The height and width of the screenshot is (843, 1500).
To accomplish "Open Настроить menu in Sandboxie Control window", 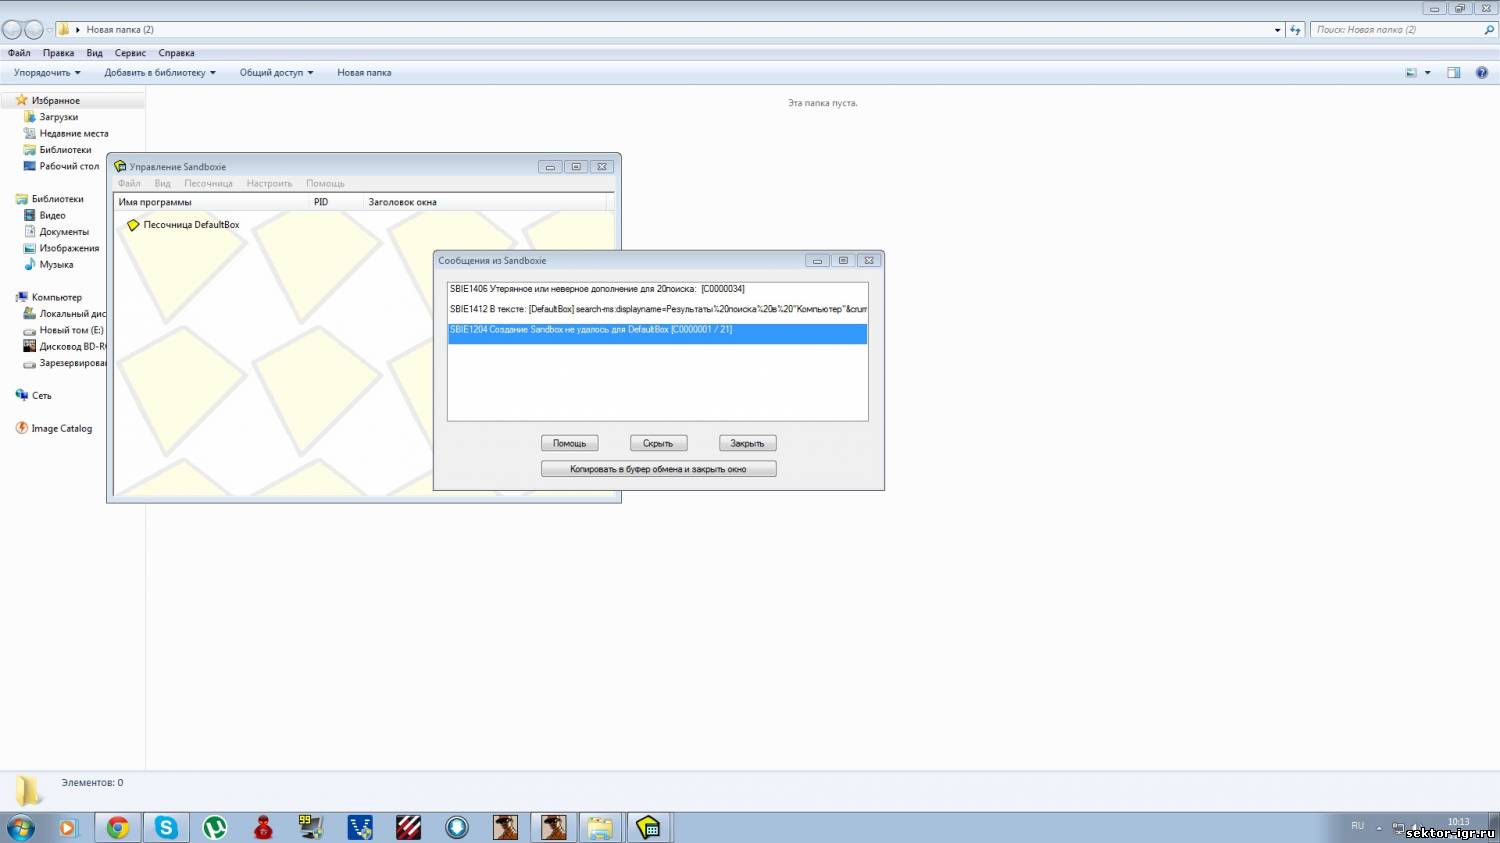I will (x=269, y=184).
